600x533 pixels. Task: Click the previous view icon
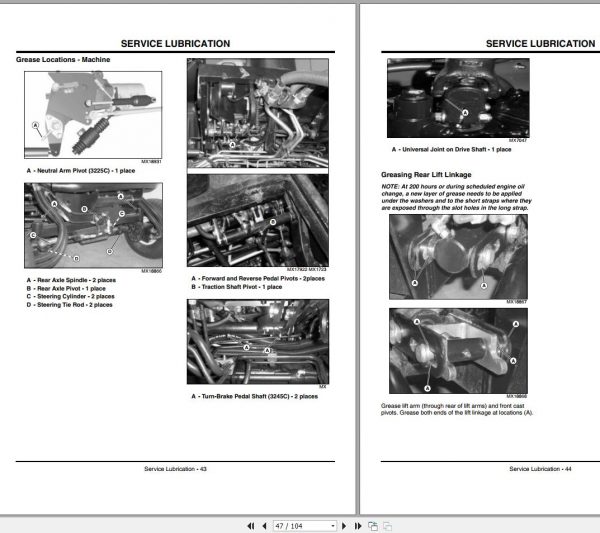click(373, 526)
